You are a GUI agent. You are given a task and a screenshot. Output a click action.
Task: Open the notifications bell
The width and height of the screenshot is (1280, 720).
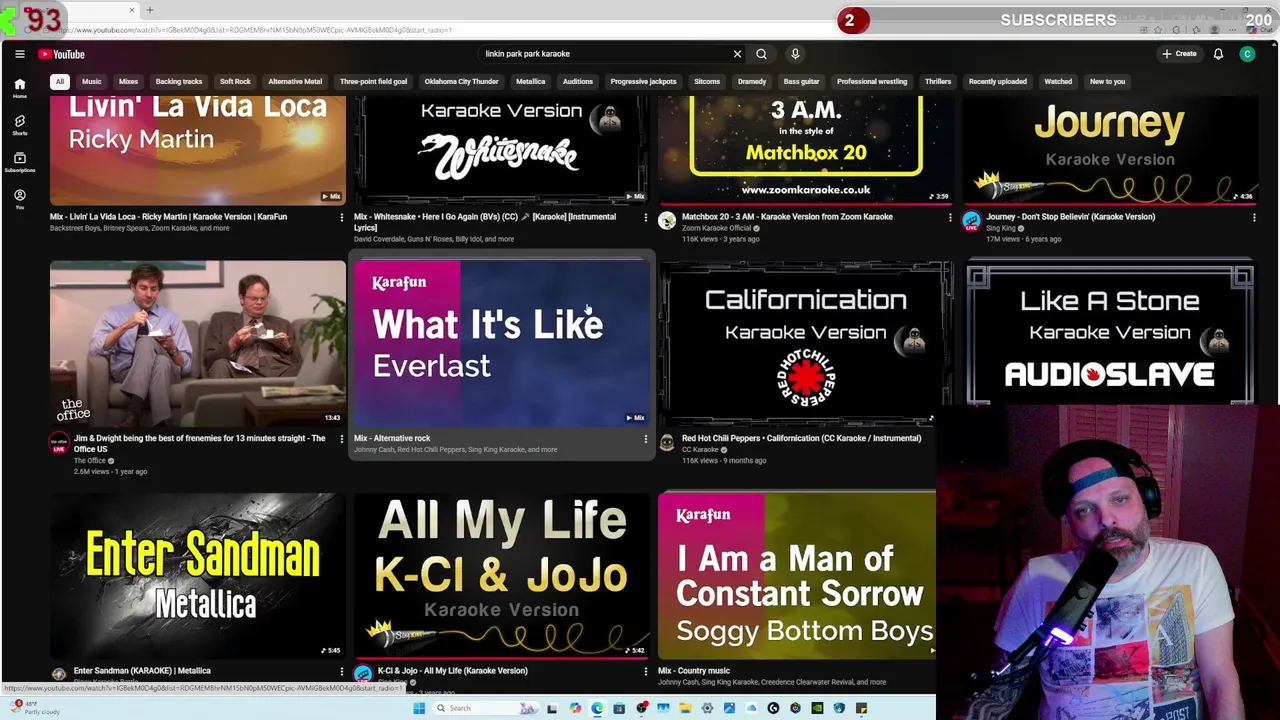[x=1218, y=54]
